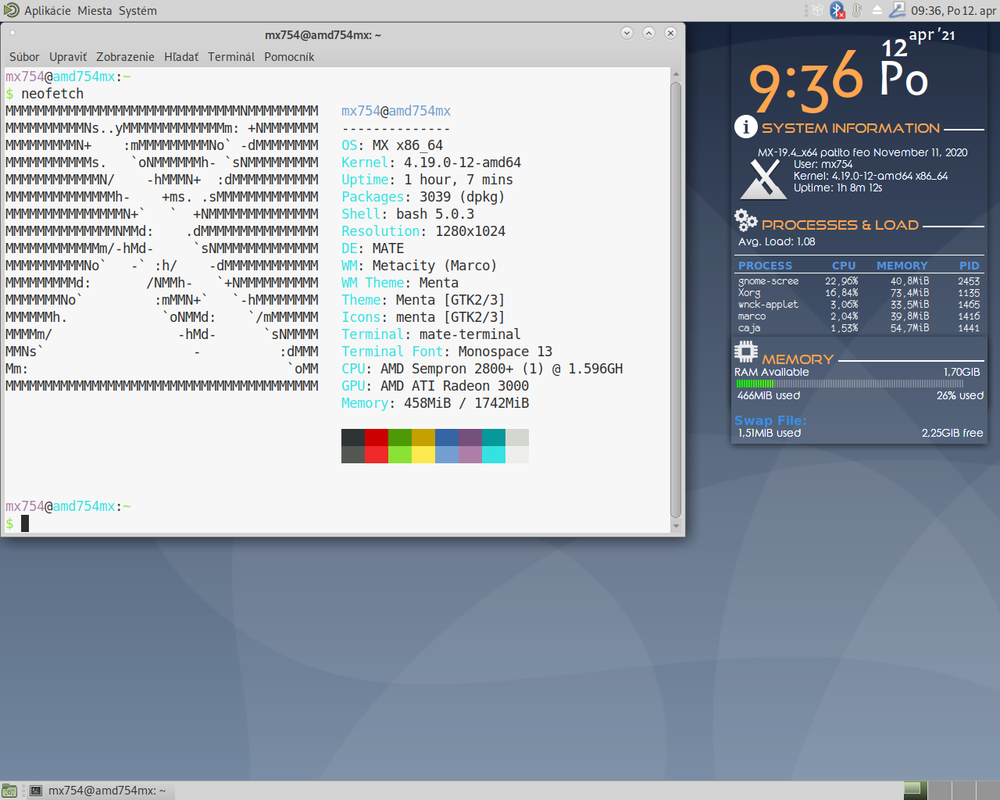Open the panel clock showing 09:36, Po 12. apr
1000x800 pixels.
[953, 11]
